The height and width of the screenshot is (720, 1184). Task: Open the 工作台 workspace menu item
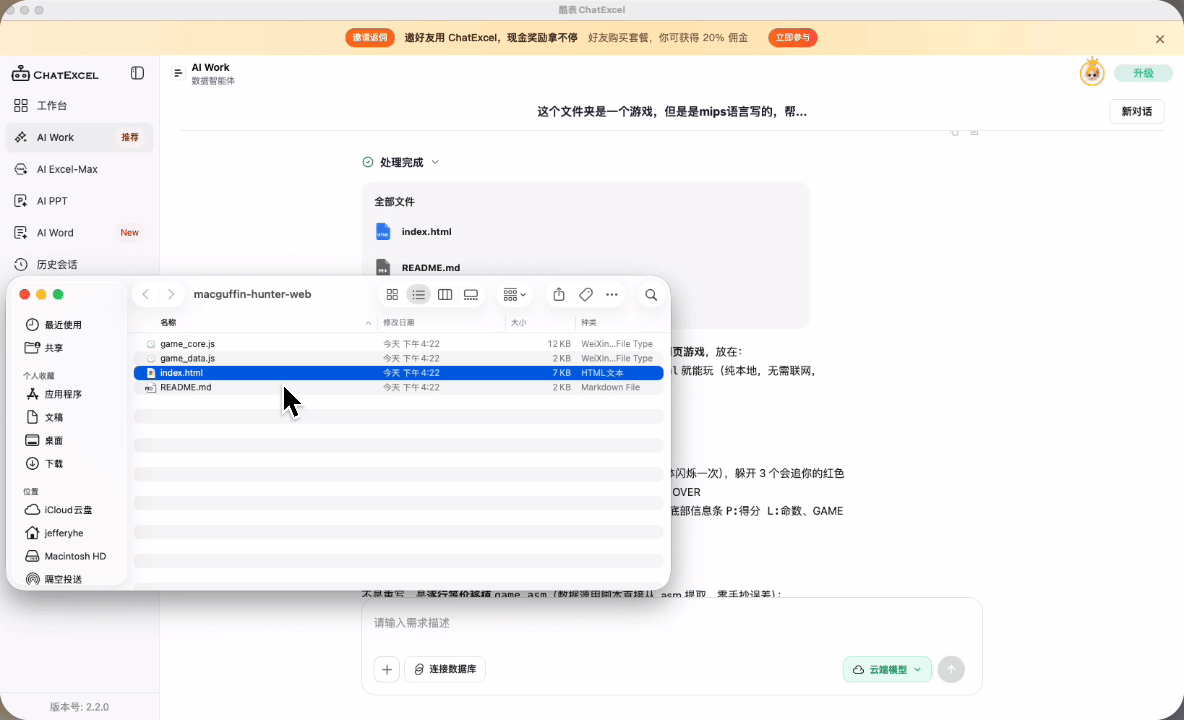(79, 106)
